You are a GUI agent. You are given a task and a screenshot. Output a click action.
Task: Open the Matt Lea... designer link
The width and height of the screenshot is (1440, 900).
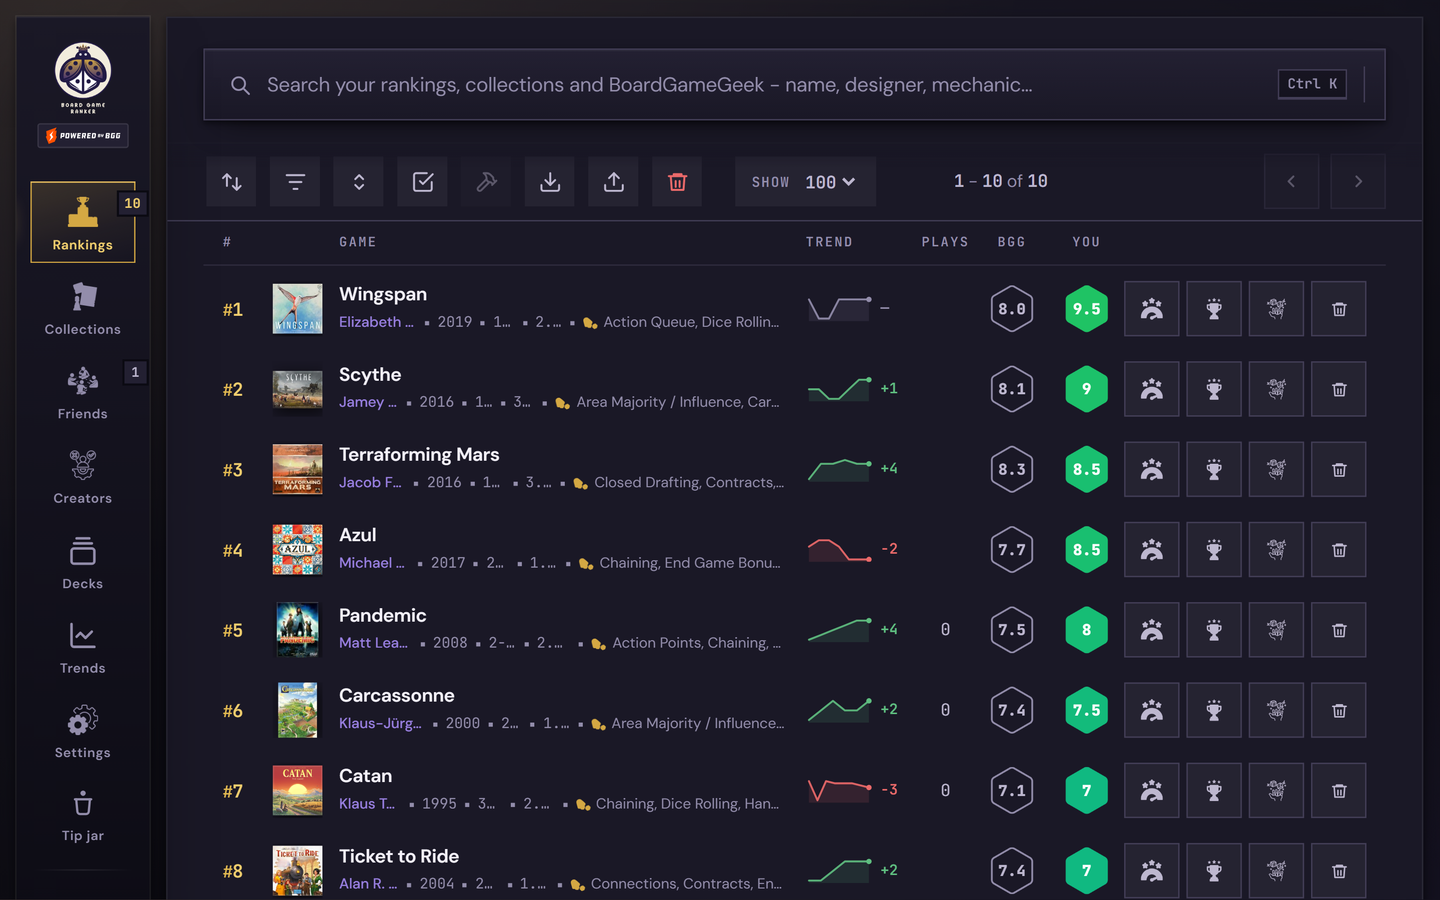tap(373, 643)
